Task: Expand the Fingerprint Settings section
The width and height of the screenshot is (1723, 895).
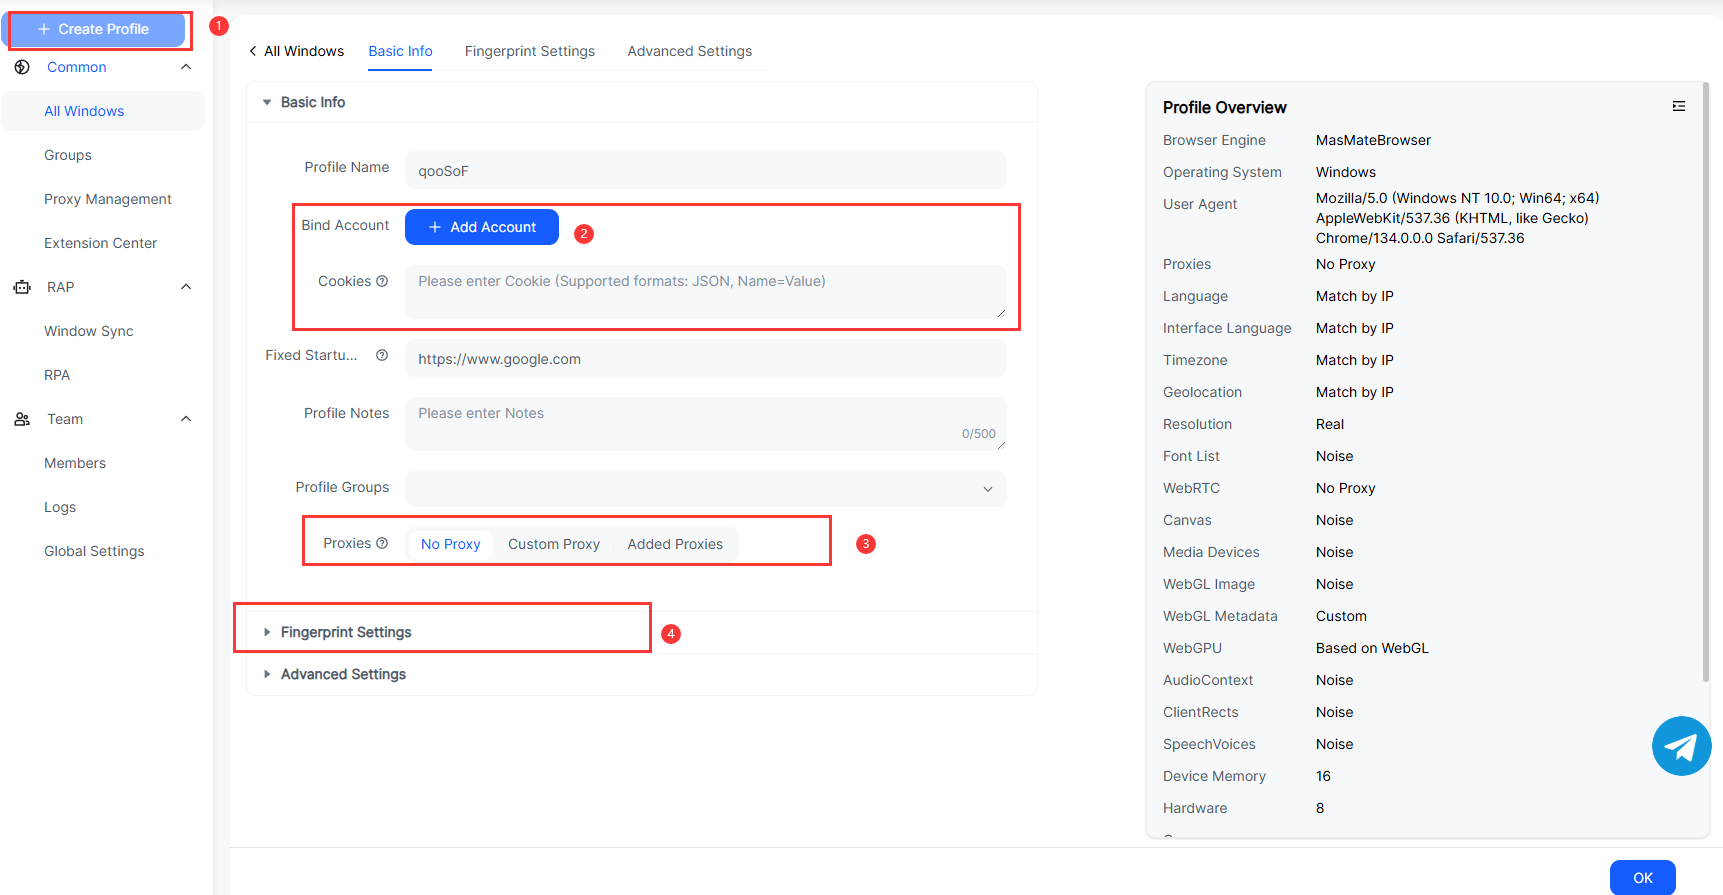Action: 345,632
